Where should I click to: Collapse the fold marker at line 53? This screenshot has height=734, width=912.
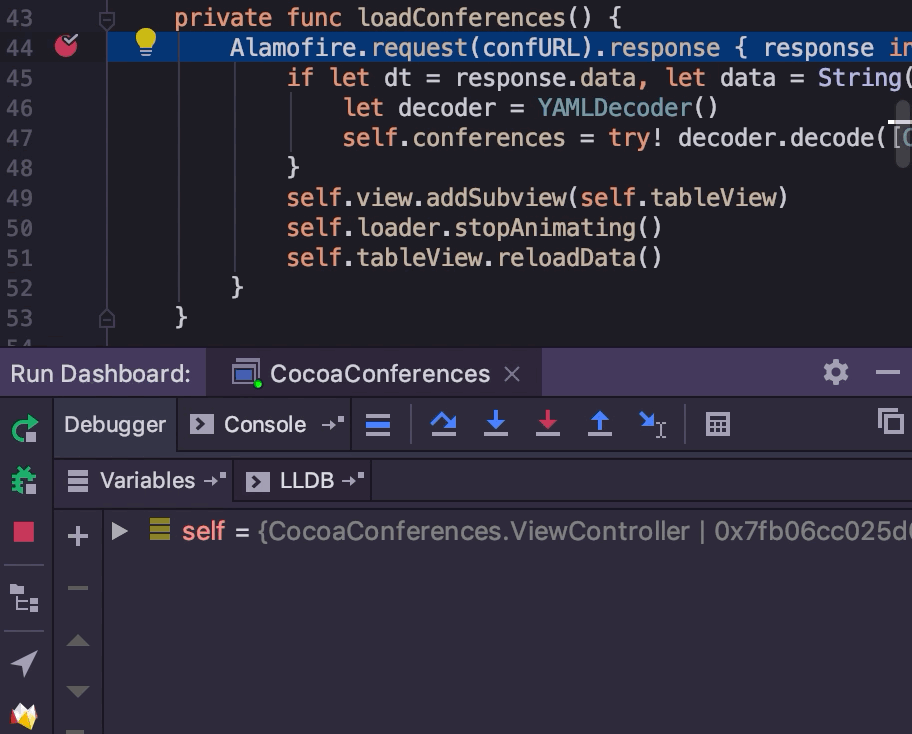pyautogui.click(x=107, y=318)
